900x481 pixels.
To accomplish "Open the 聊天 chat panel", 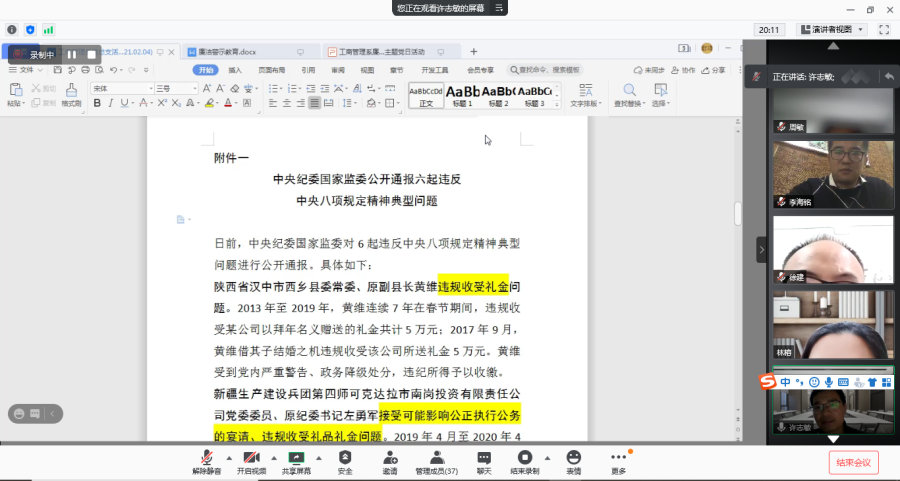I will tap(484, 460).
